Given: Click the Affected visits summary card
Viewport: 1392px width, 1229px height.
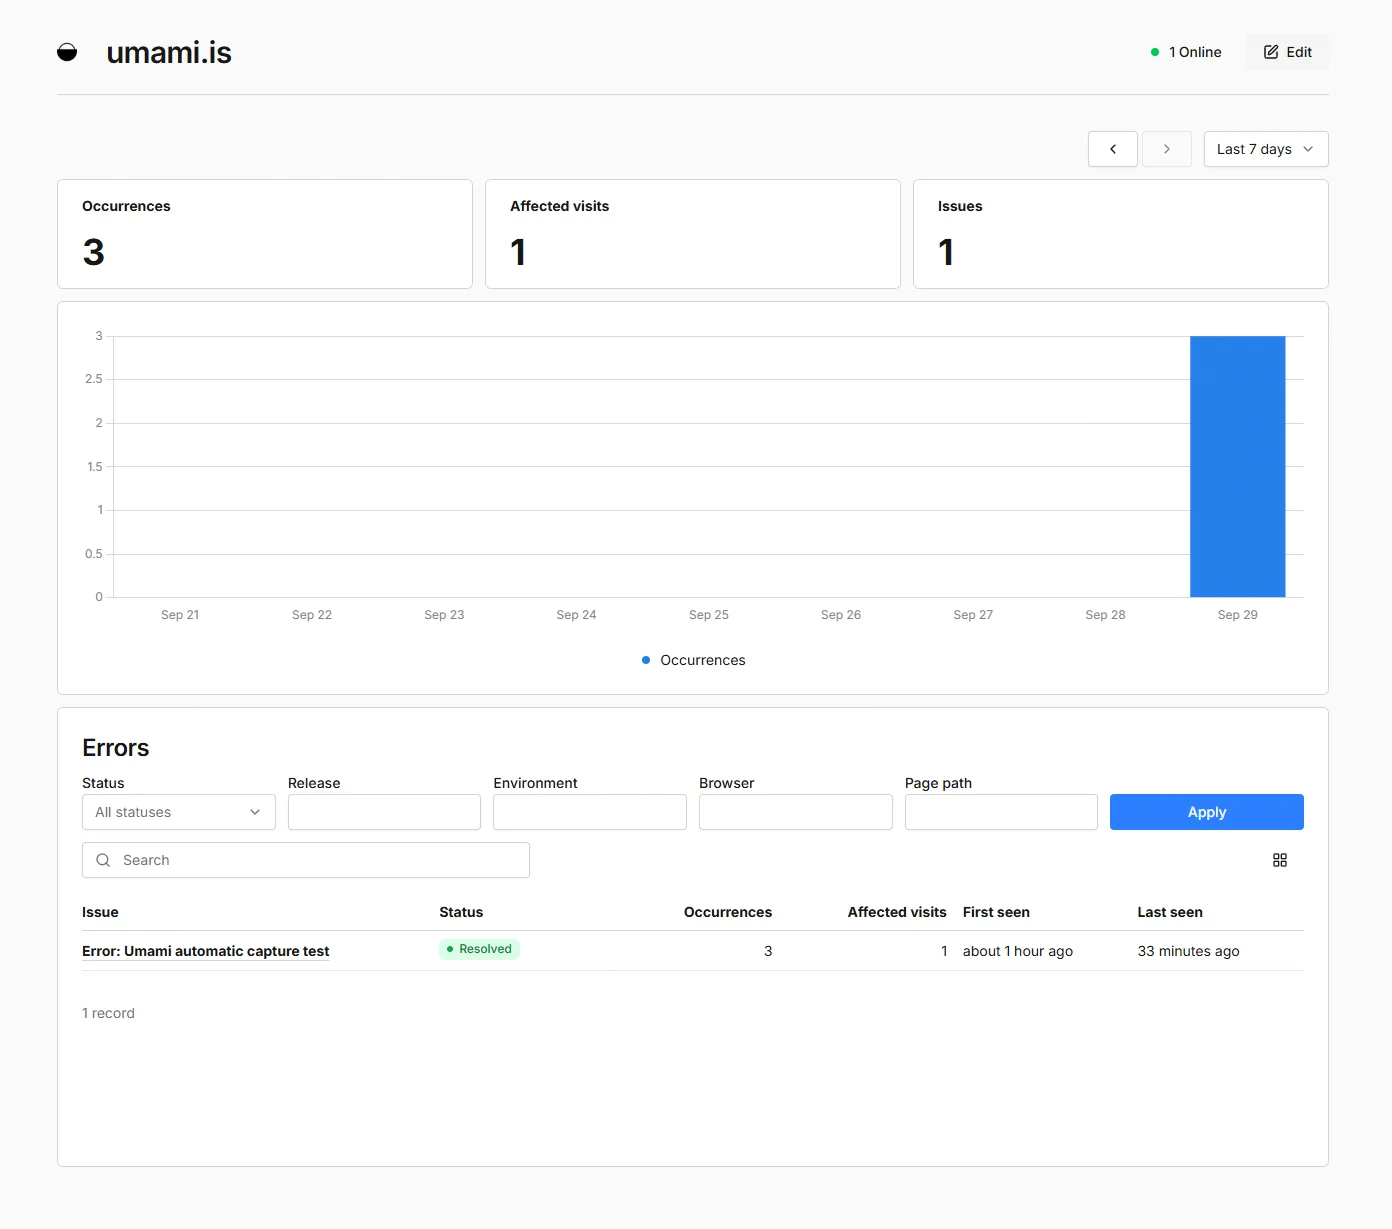Looking at the screenshot, I should (x=693, y=234).
